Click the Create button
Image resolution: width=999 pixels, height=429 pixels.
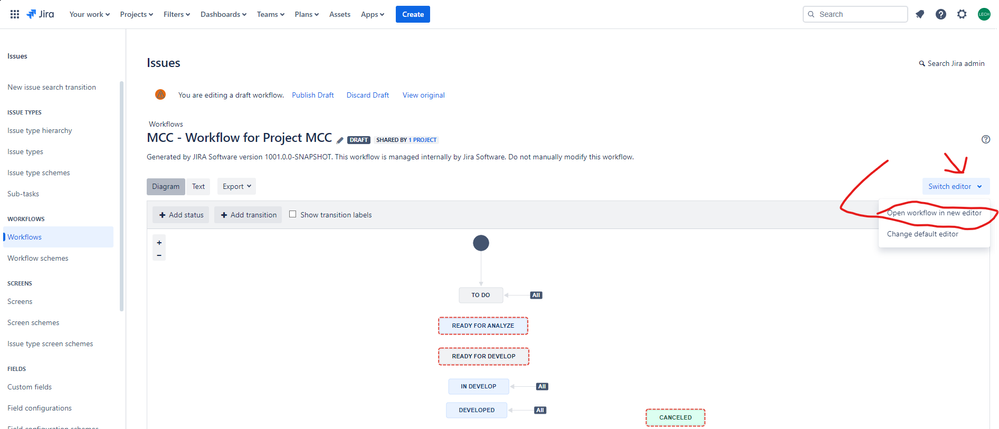coord(413,14)
